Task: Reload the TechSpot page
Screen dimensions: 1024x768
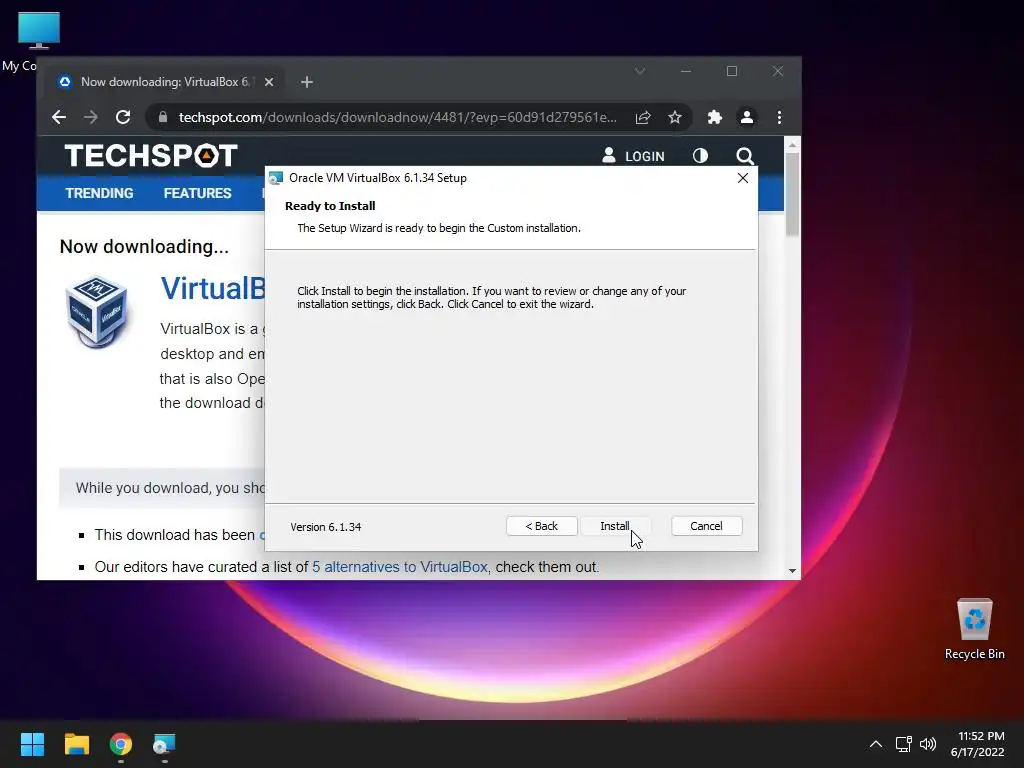Action: point(123,118)
